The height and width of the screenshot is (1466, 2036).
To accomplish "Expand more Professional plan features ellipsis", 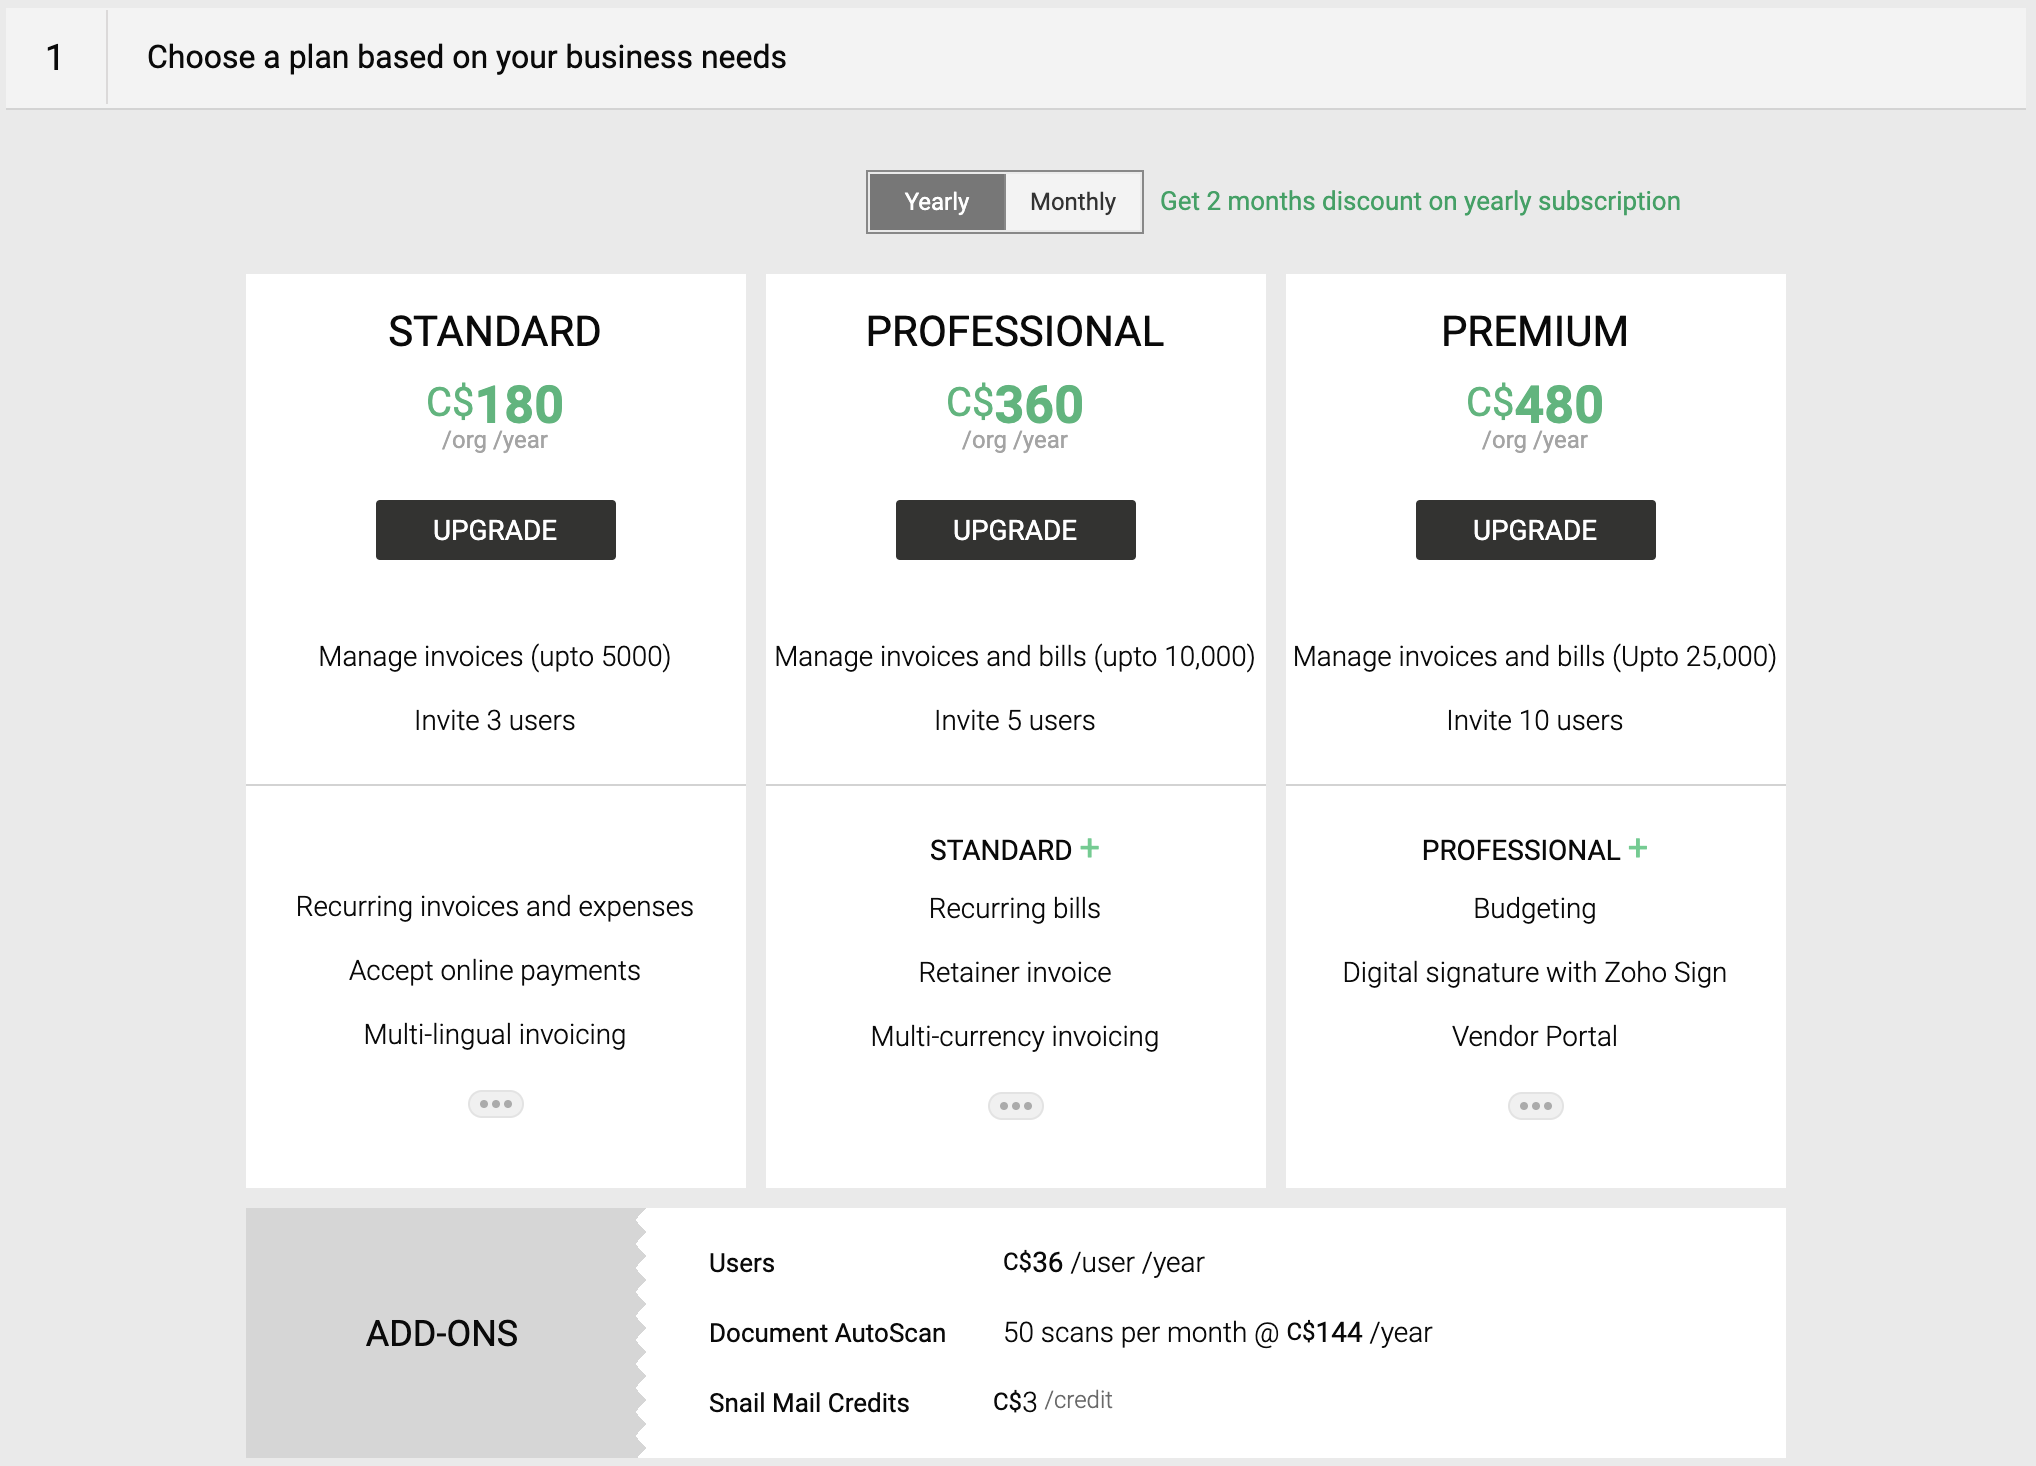I will coord(1015,1106).
